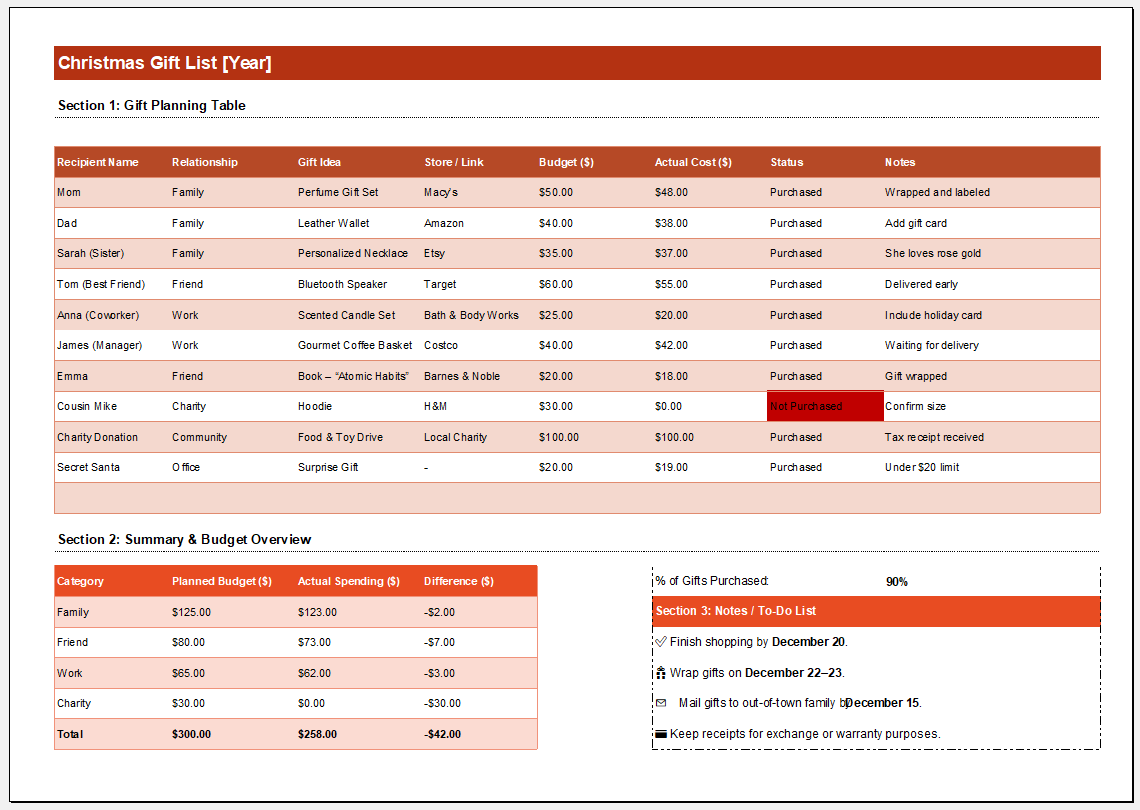Select the Status column header
This screenshot has width=1140, height=810.
787,162
